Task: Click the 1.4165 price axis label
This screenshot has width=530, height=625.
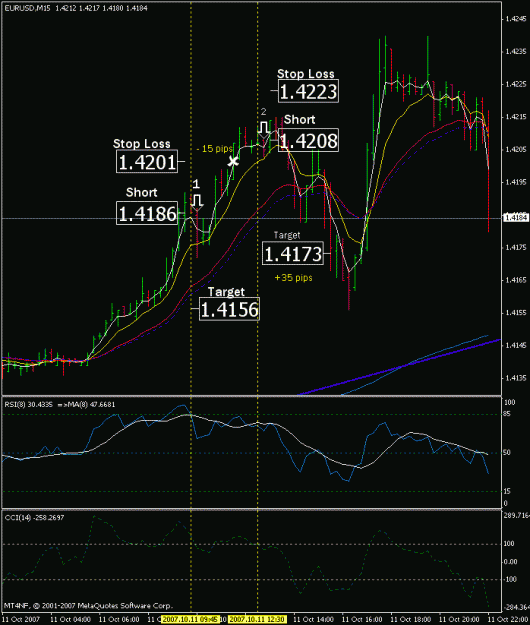Action: (x=516, y=280)
